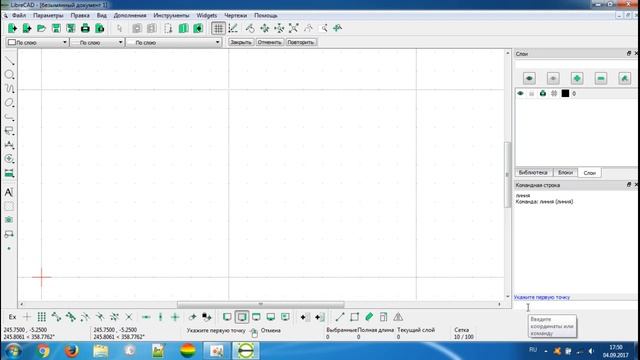Image resolution: width=640 pixels, height=360 pixels.
Task: Click the Закрыть button
Action: tap(241, 42)
